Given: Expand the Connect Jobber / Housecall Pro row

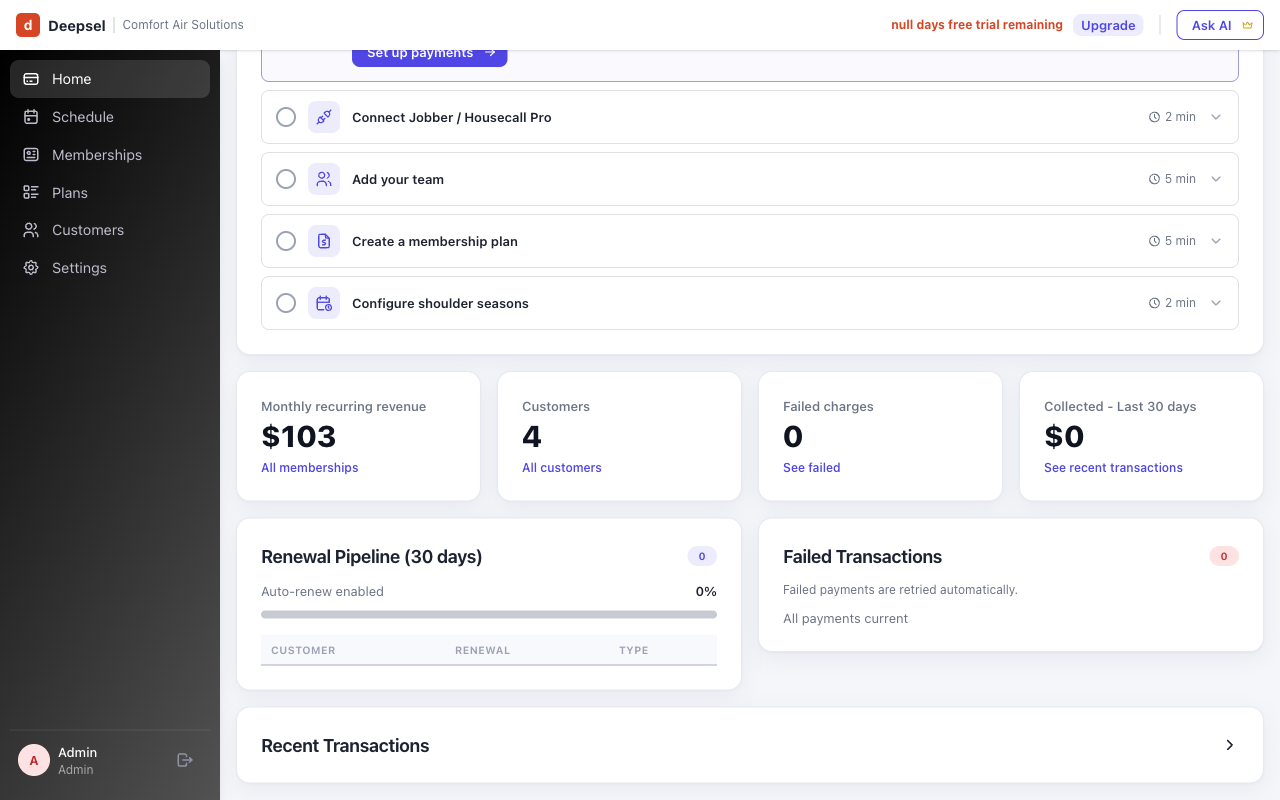Looking at the screenshot, I should tap(1216, 117).
